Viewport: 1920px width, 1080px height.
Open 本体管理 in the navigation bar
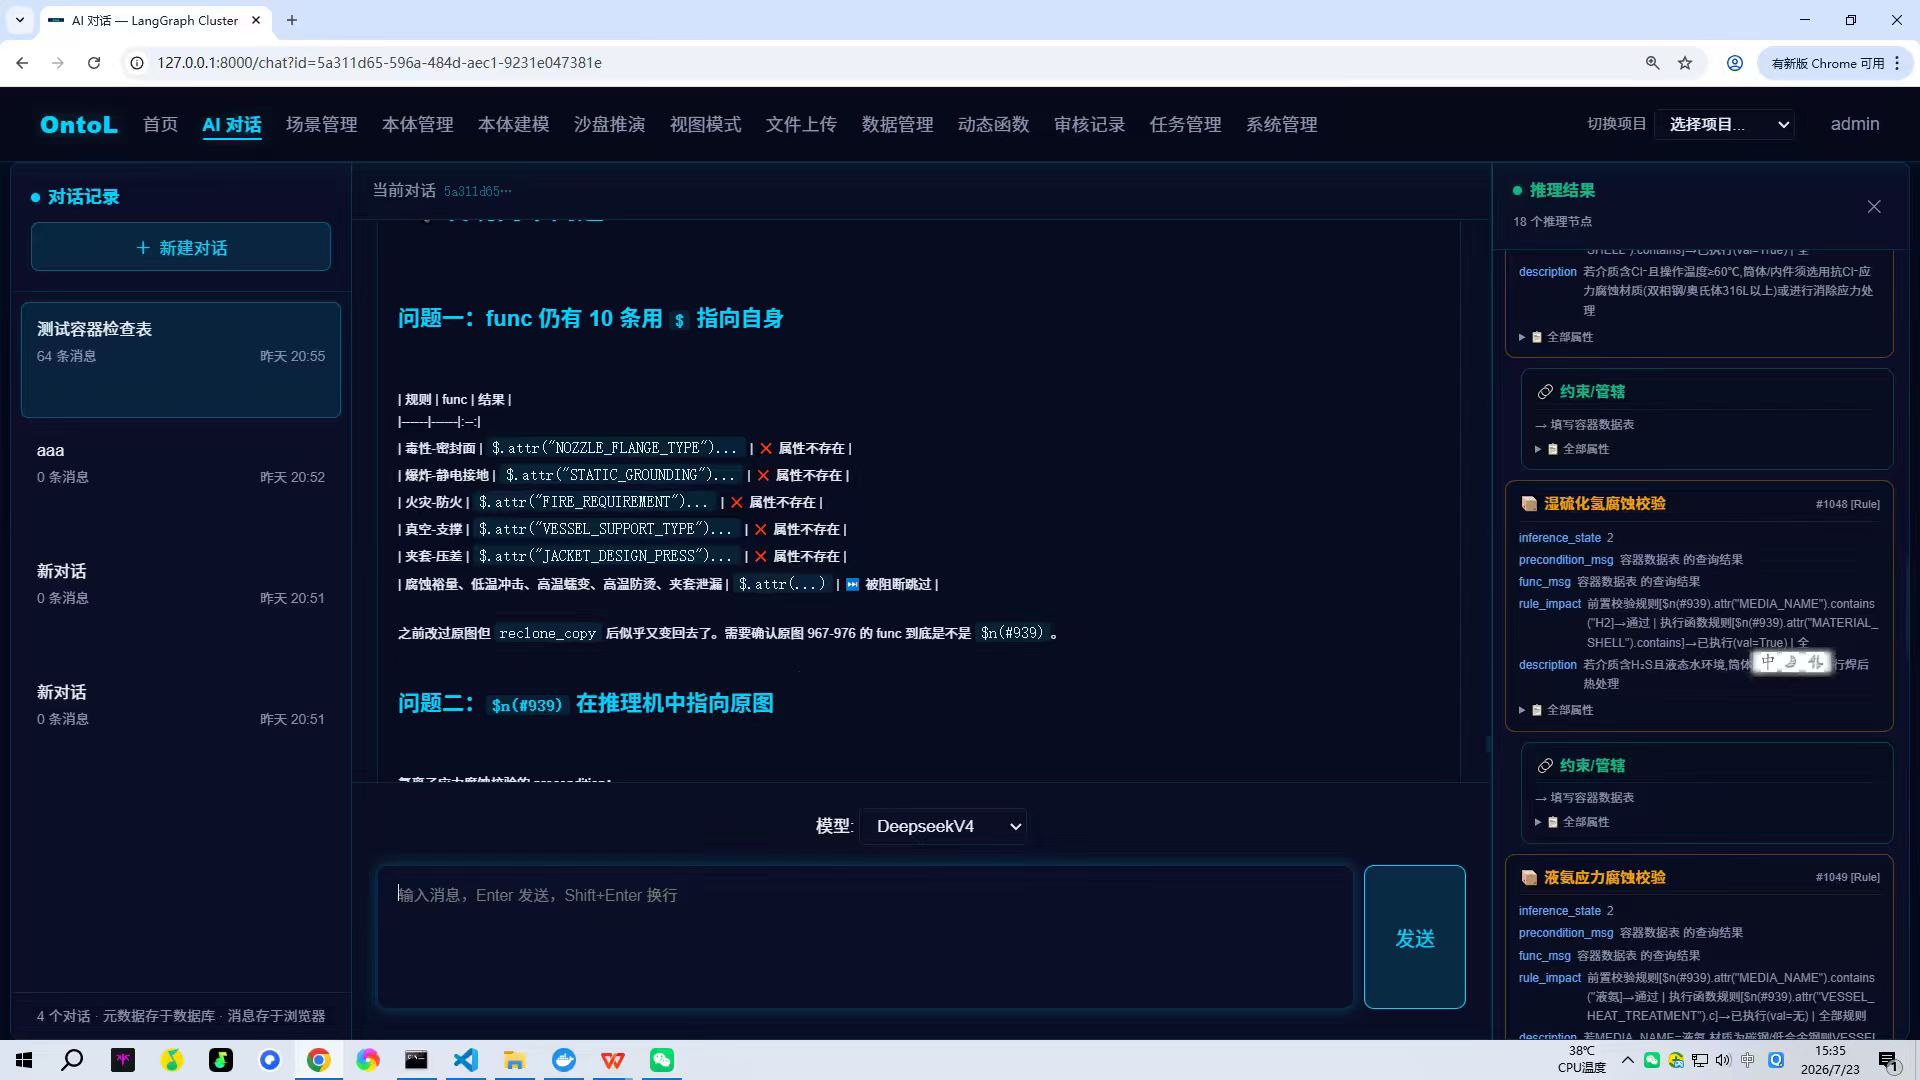[x=418, y=124]
